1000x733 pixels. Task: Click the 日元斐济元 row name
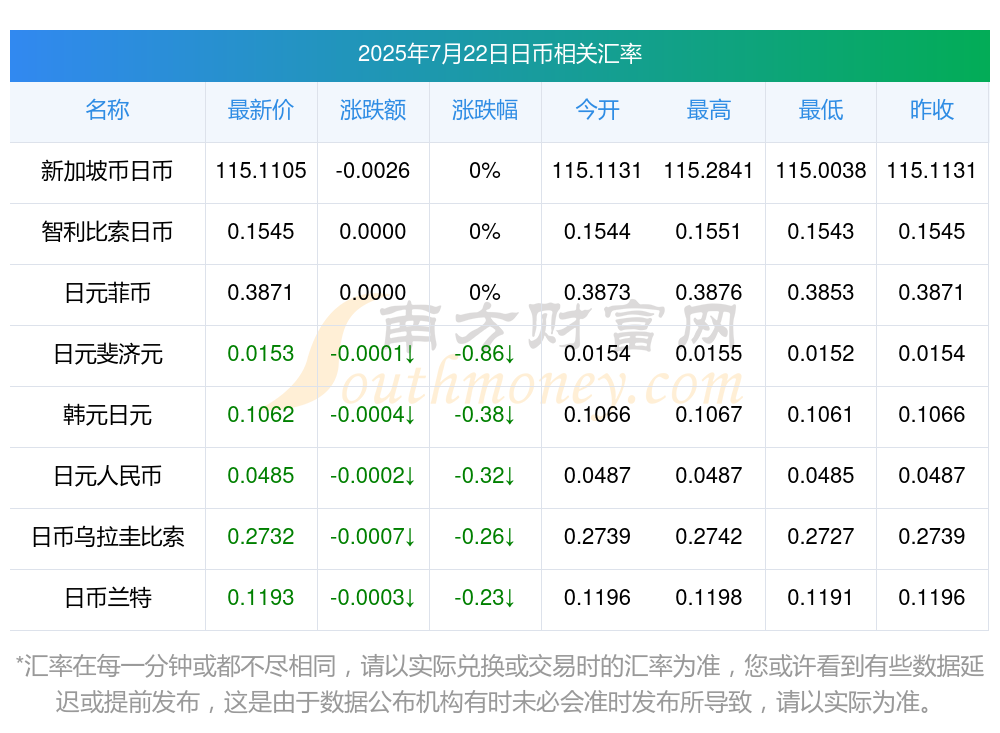tap(107, 353)
